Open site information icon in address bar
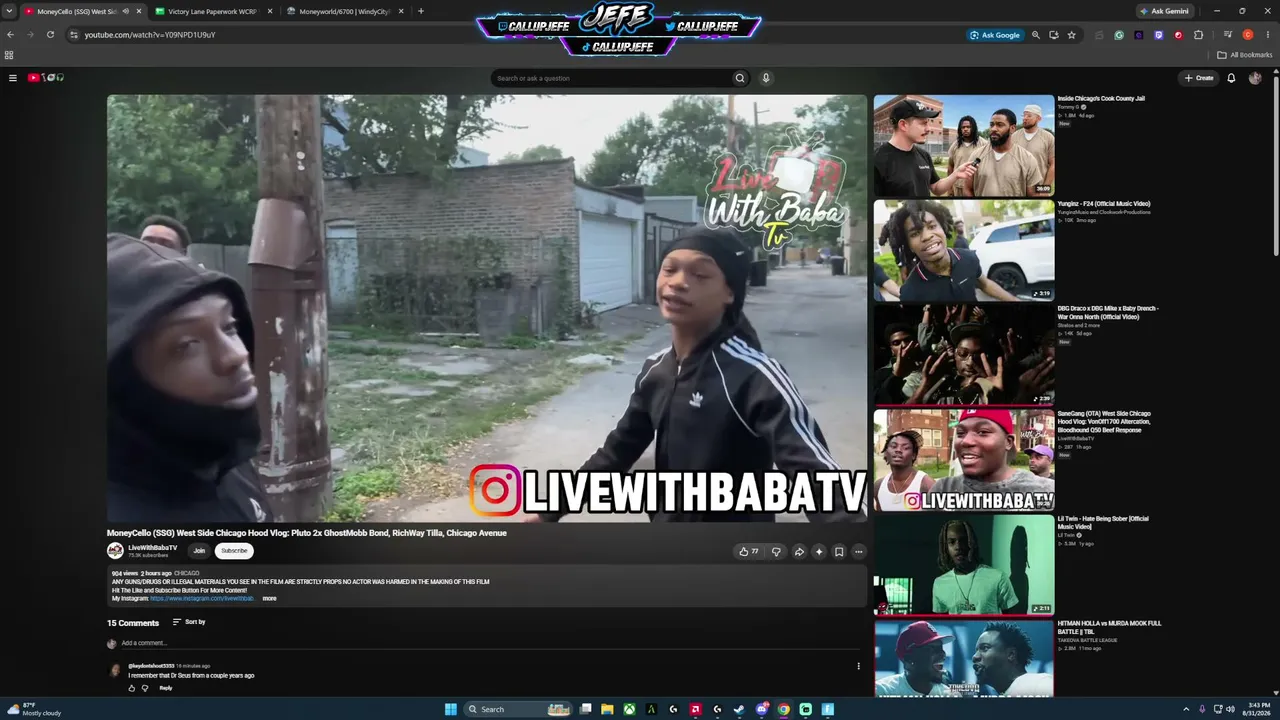The width and height of the screenshot is (1280, 720). pyautogui.click(x=73, y=35)
